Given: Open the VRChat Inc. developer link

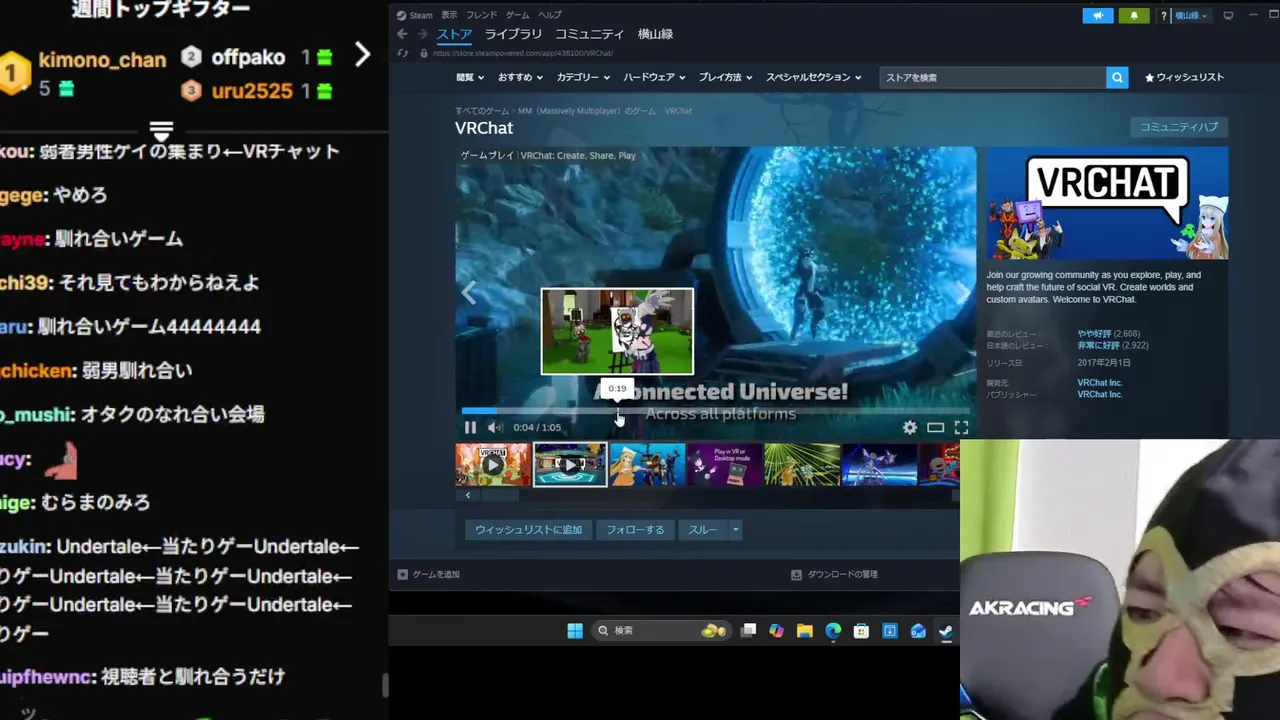Looking at the screenshot, I should point(1099,383).
